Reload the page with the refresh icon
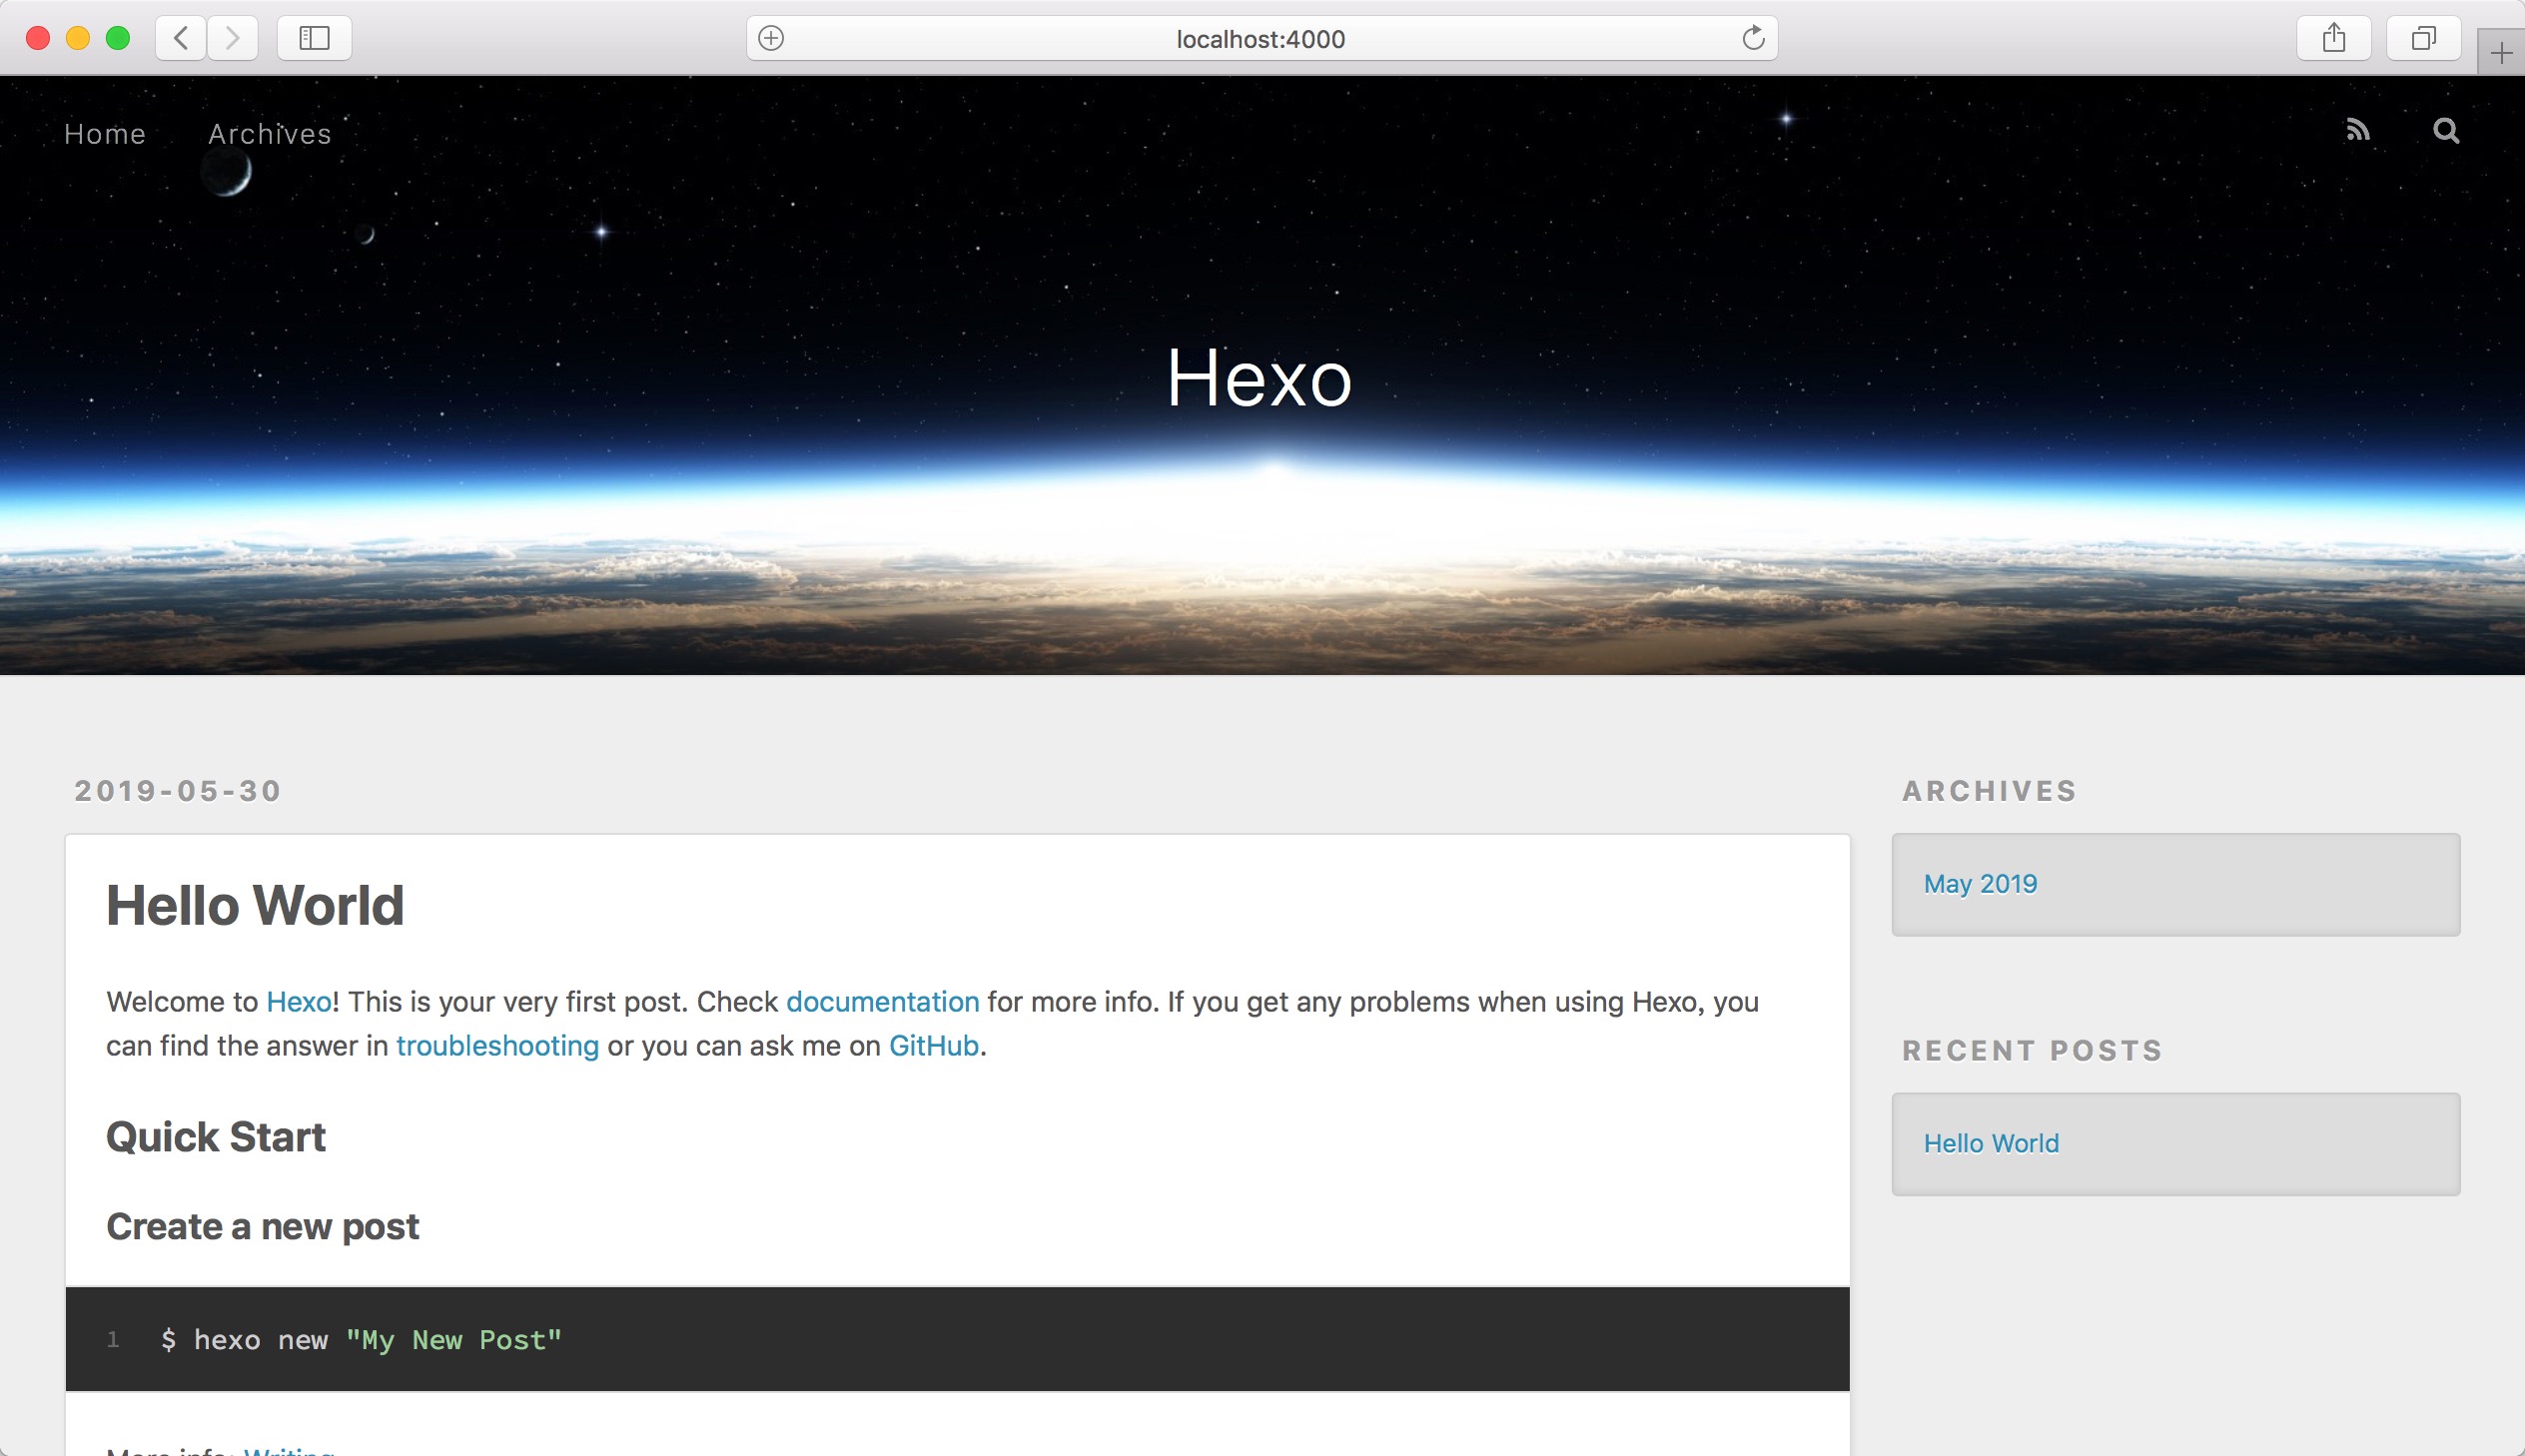Screen dimensions: 2525x1456 point(1753,38)
